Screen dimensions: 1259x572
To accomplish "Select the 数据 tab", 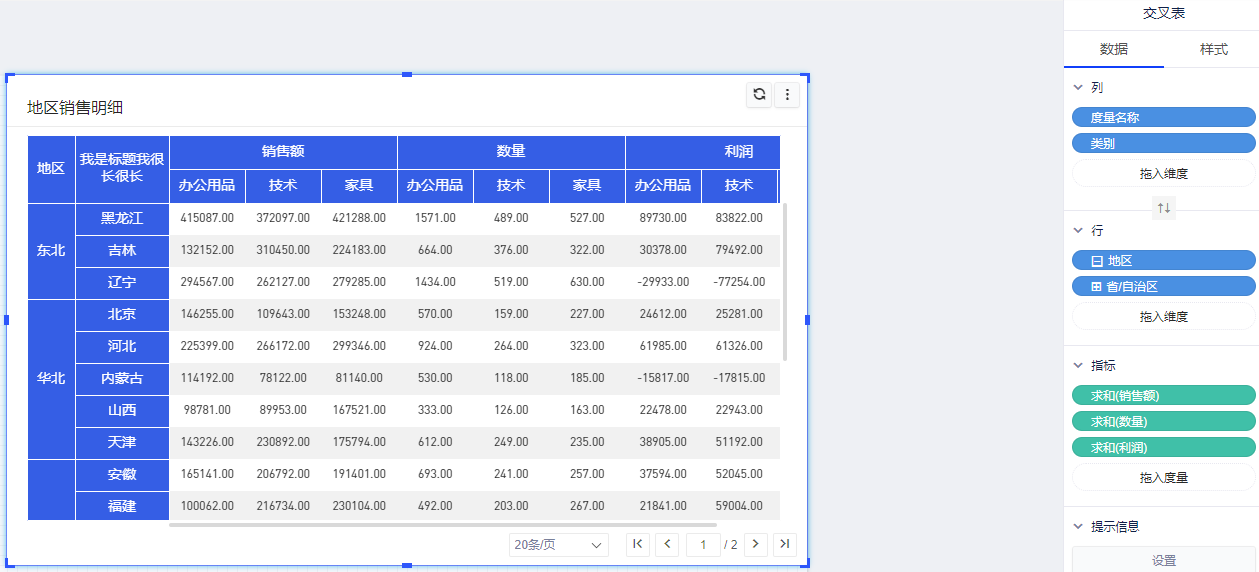I will [x=1114, y=49].
